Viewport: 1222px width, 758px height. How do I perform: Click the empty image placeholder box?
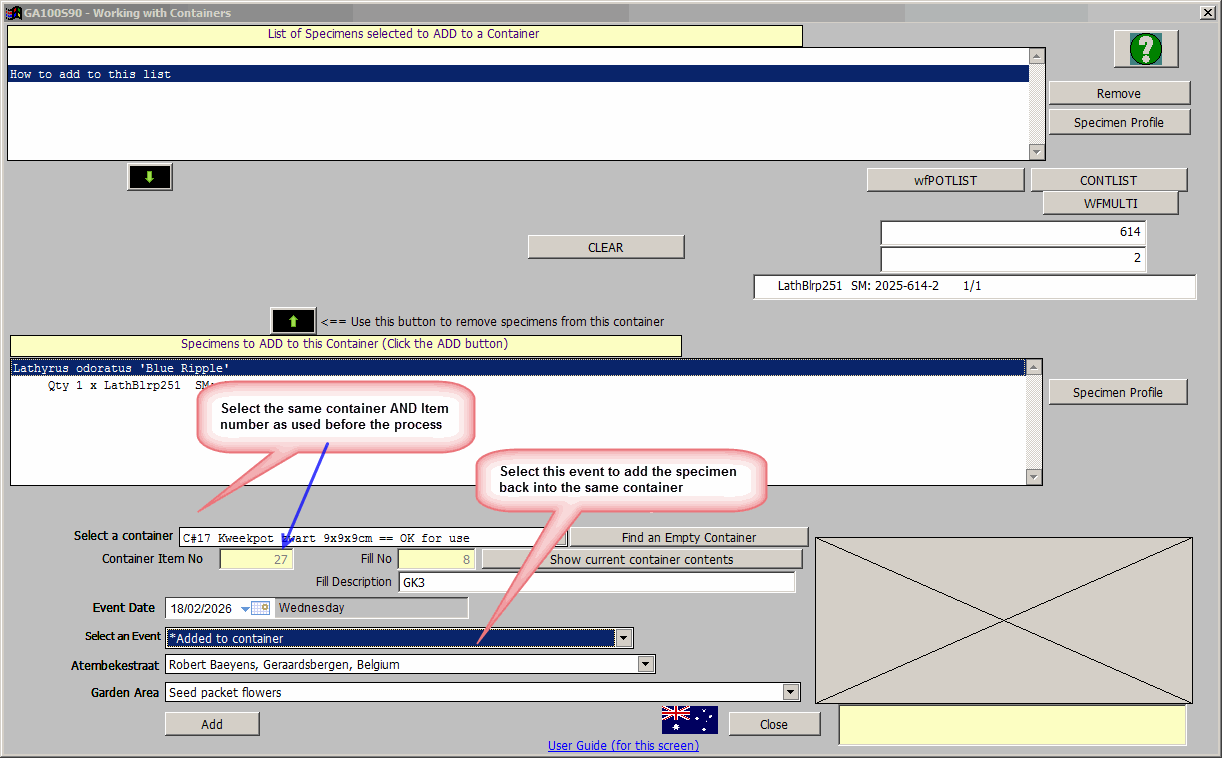1003,620
